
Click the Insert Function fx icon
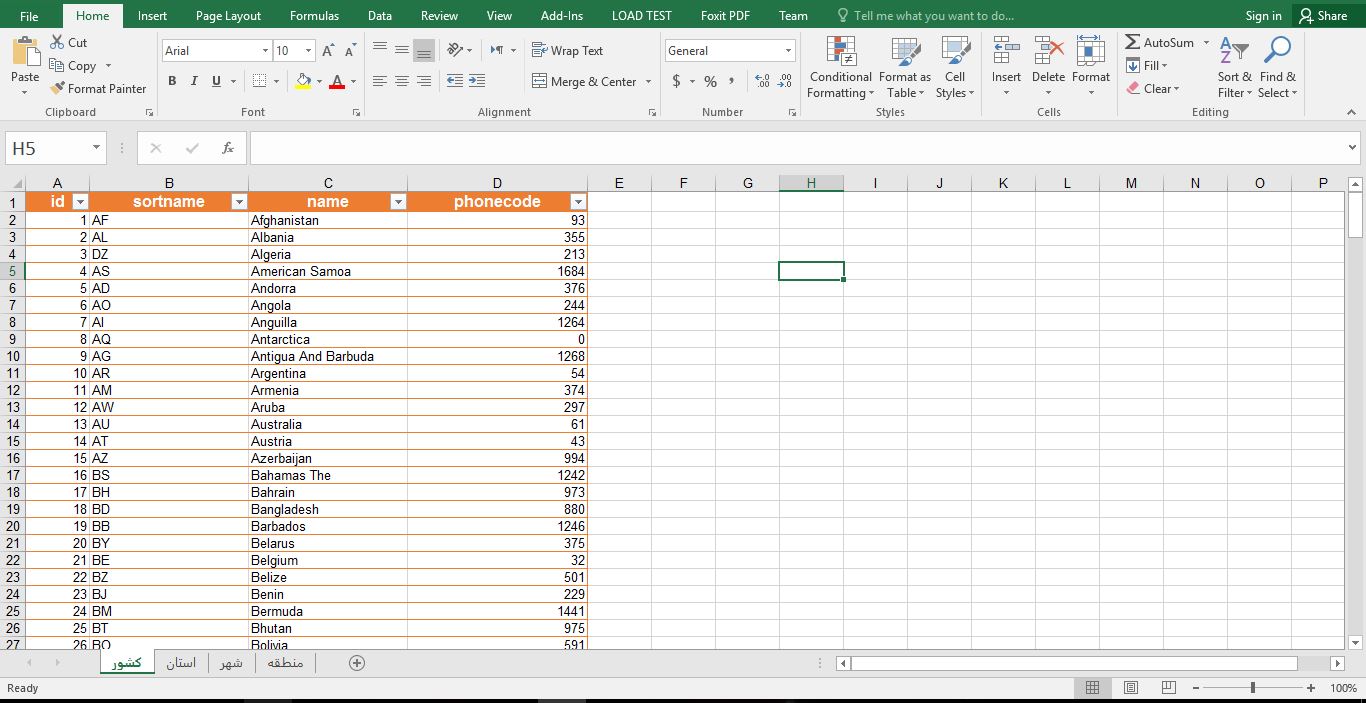point(228,148)
